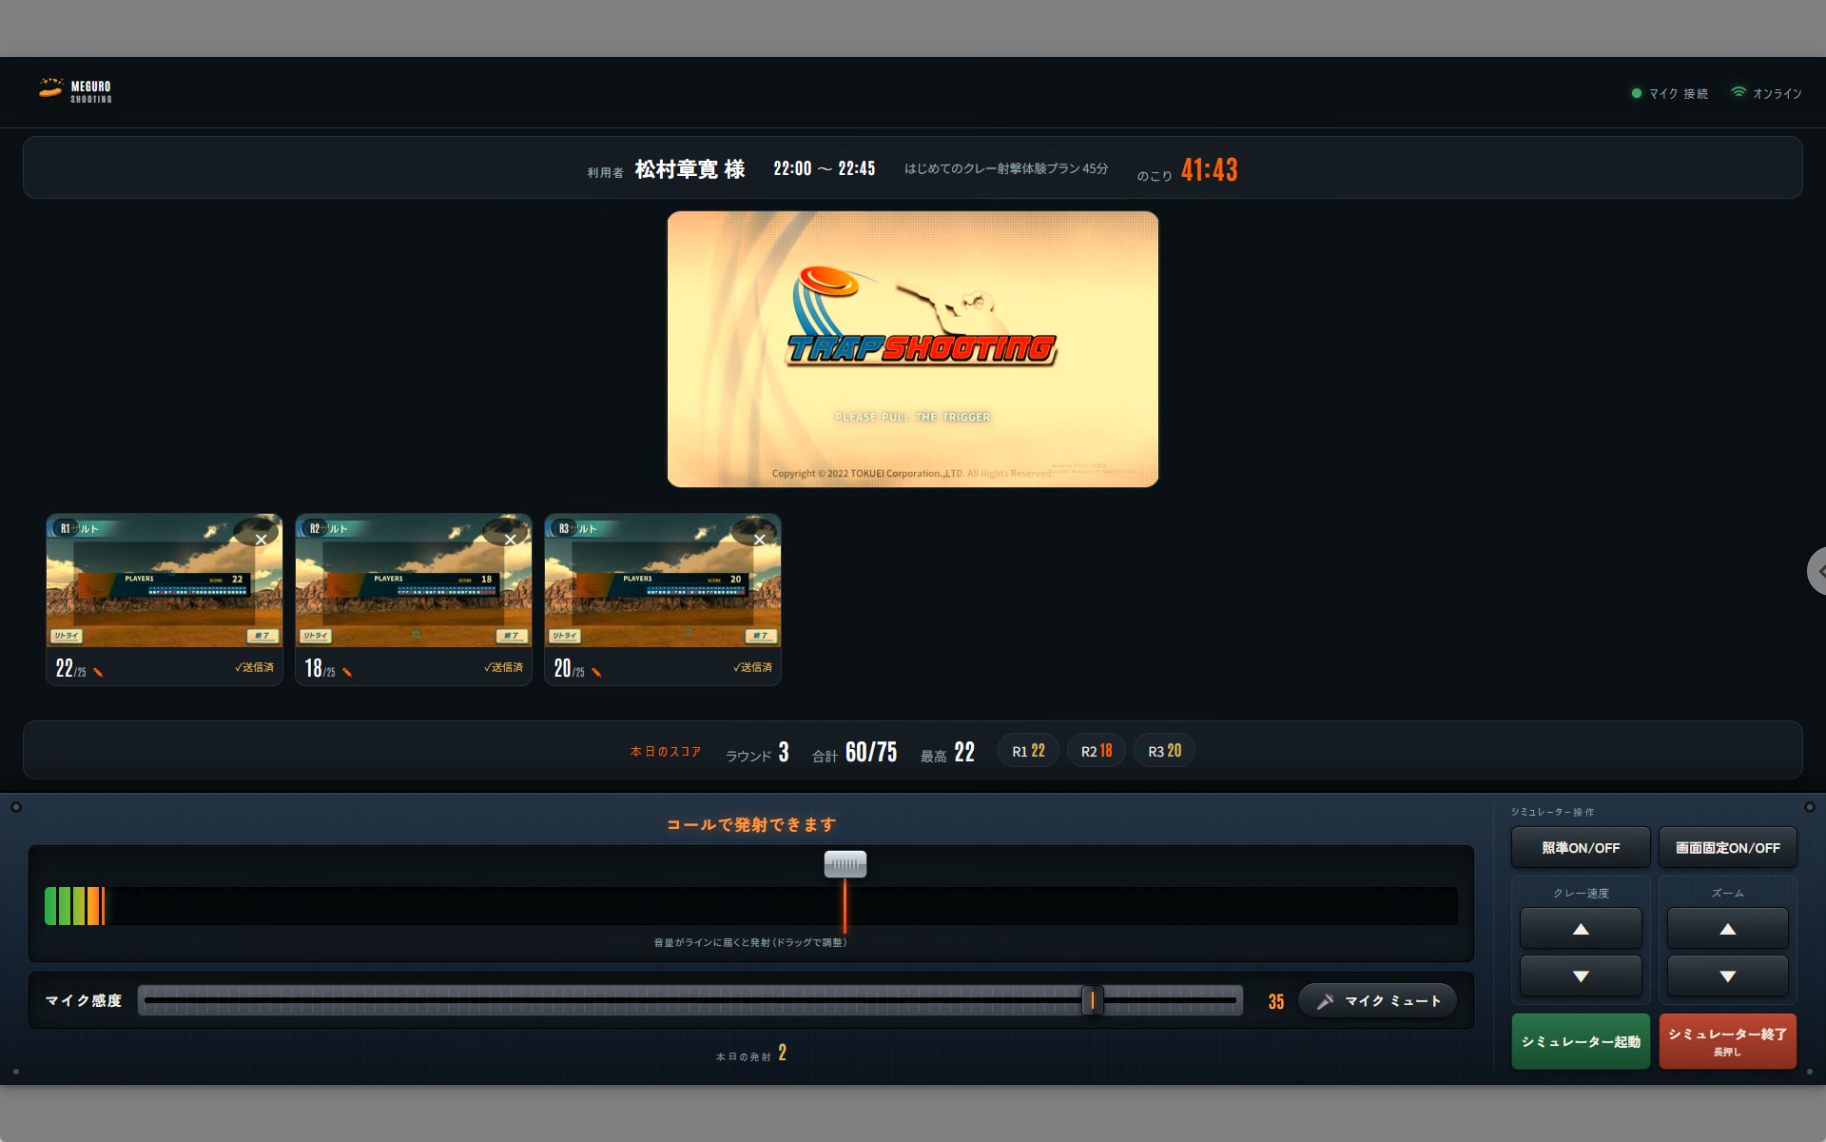This screenshot has height=1142, width=1826.
Task: Mute the microphone with マイクミュート
Action: (1377, 1001)
